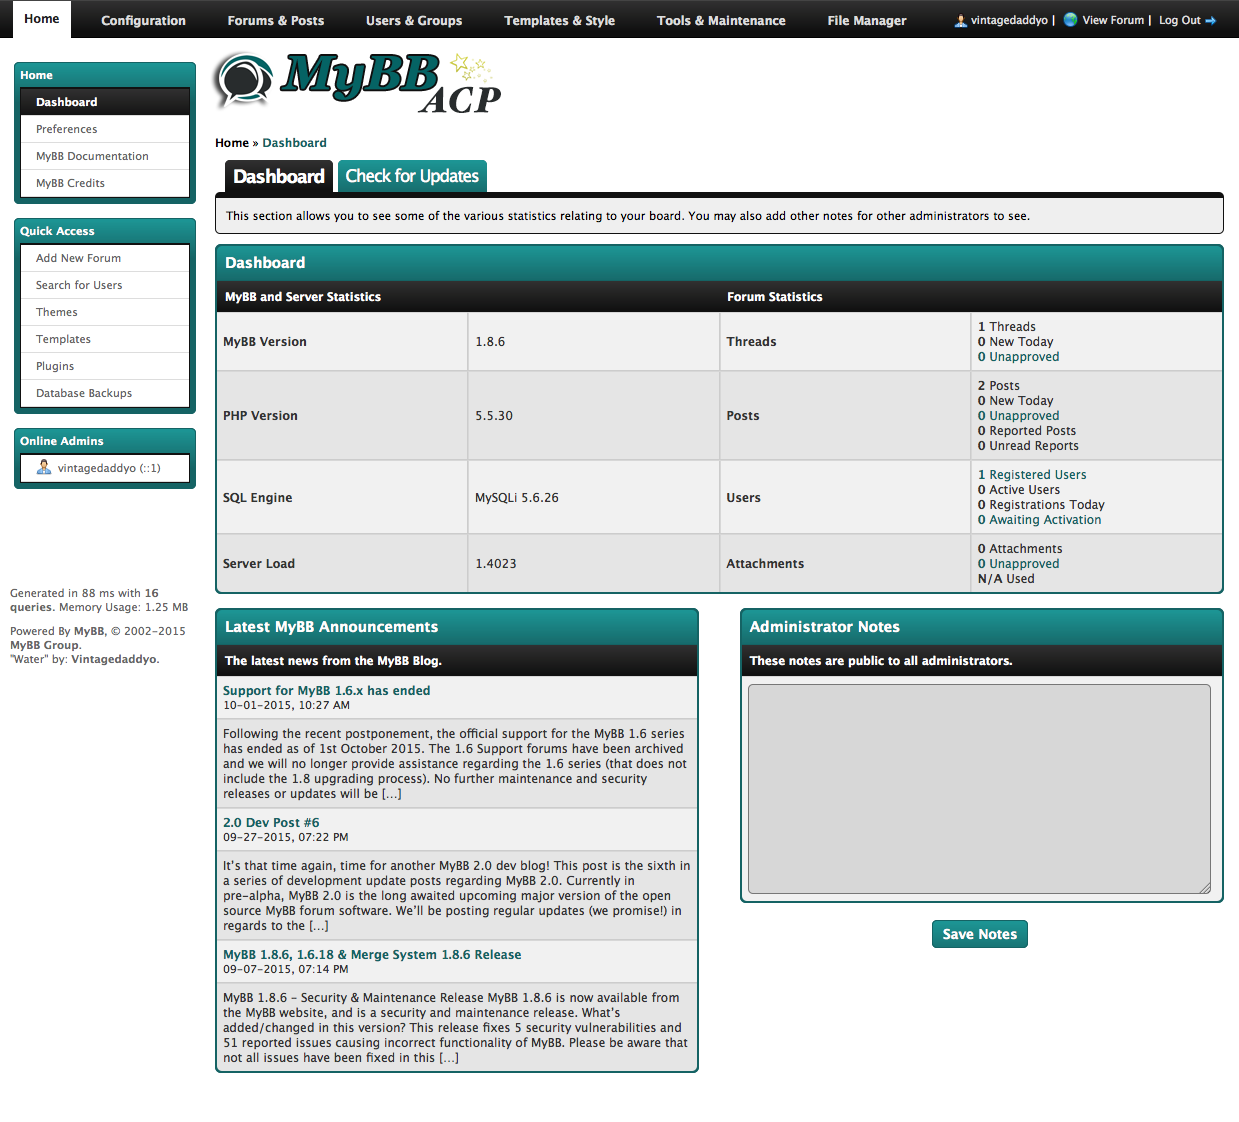Open Templates from Quick Access

click(105, 339)
